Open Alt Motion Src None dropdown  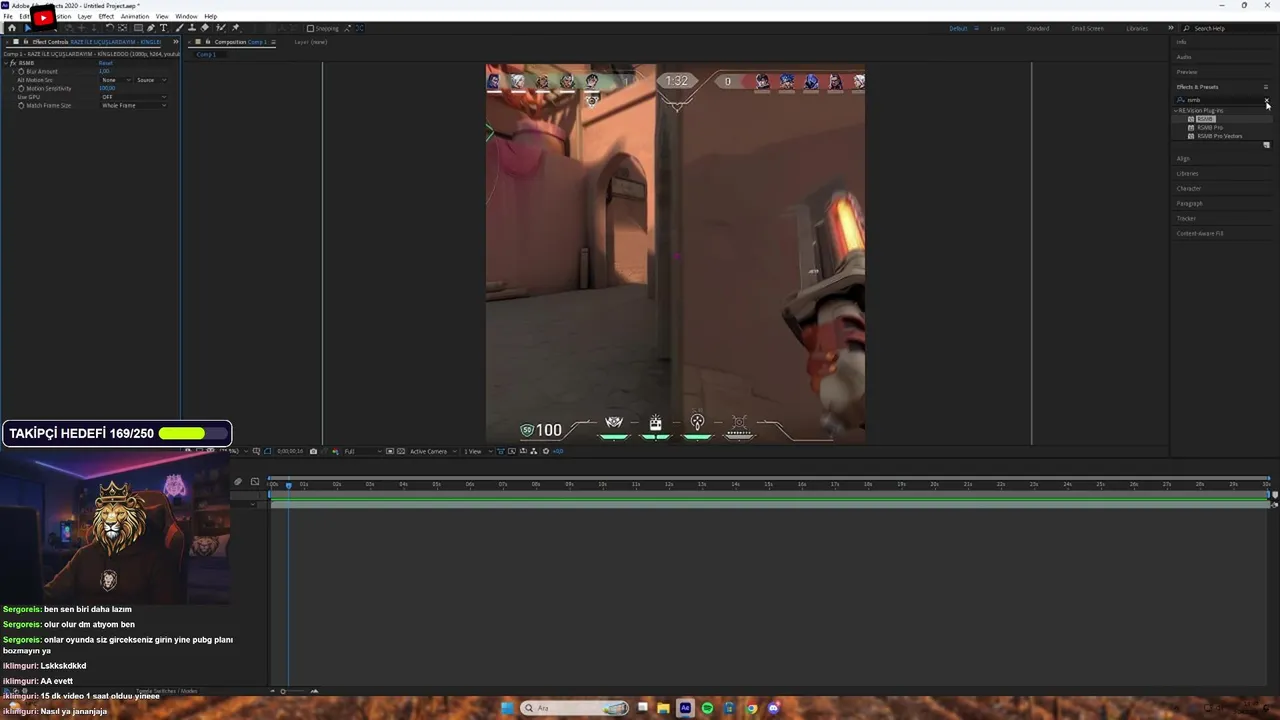(x=115, y=80)
